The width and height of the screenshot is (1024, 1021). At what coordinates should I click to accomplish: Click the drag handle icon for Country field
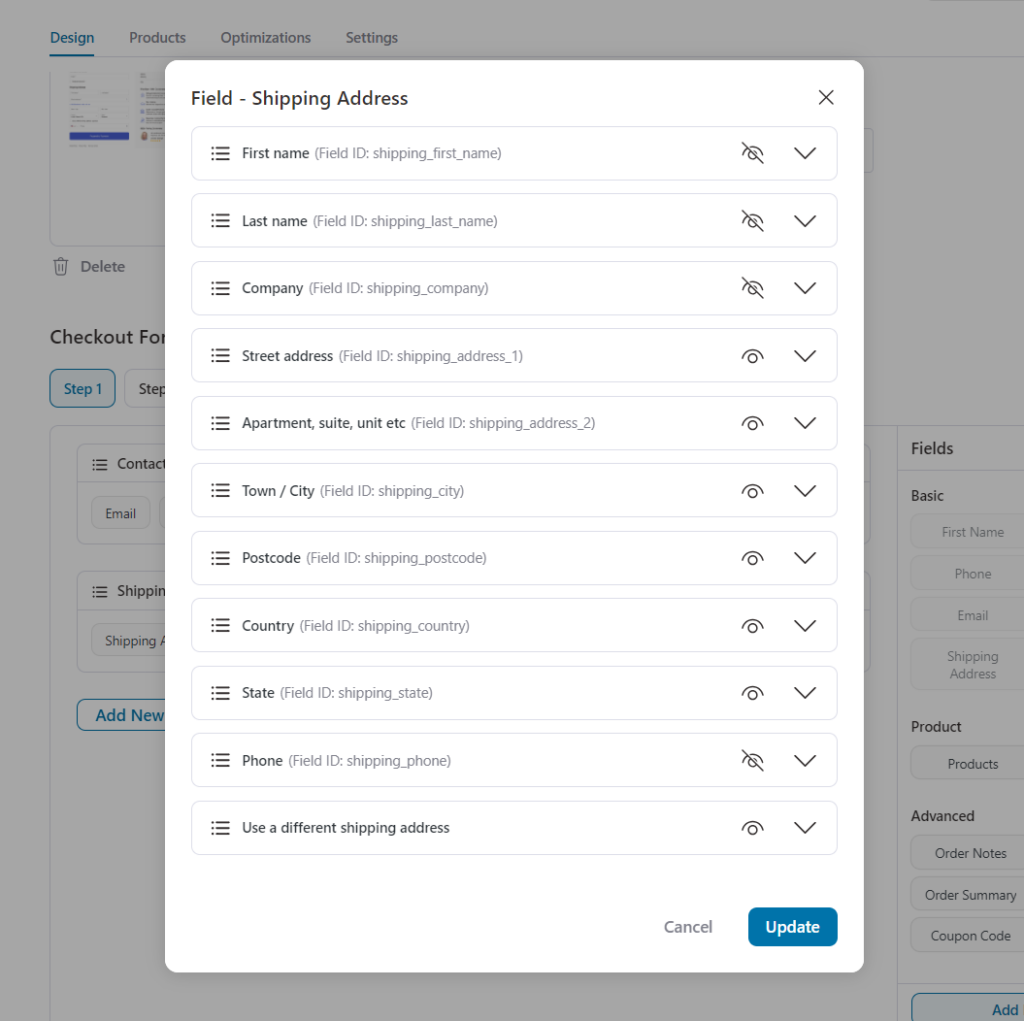(x=220, y=625)
